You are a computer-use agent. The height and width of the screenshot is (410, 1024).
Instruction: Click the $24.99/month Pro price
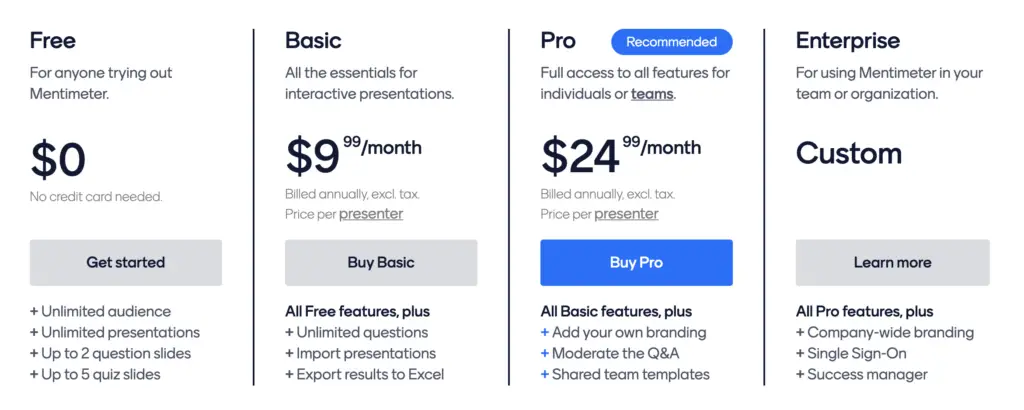point(620,155)
